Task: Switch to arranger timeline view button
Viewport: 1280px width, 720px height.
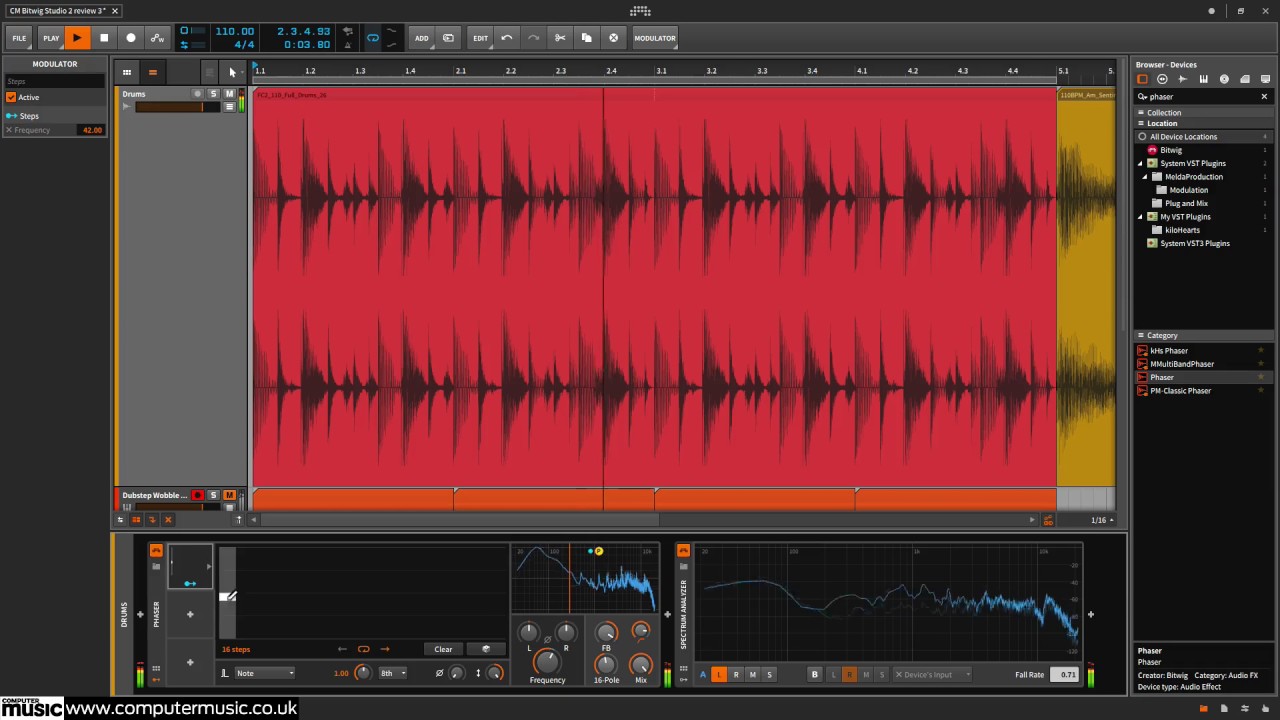Action: tap(152, 72)
